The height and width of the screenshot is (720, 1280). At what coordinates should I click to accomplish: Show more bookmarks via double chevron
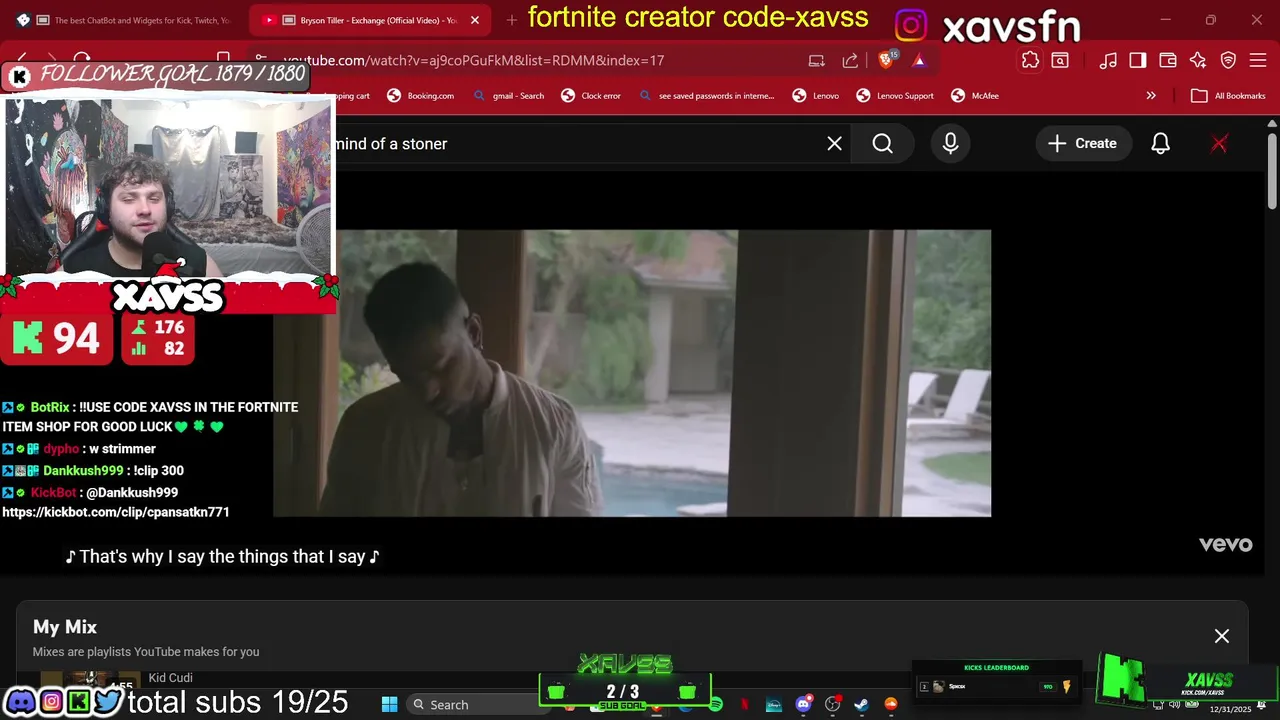(1151, 96)
